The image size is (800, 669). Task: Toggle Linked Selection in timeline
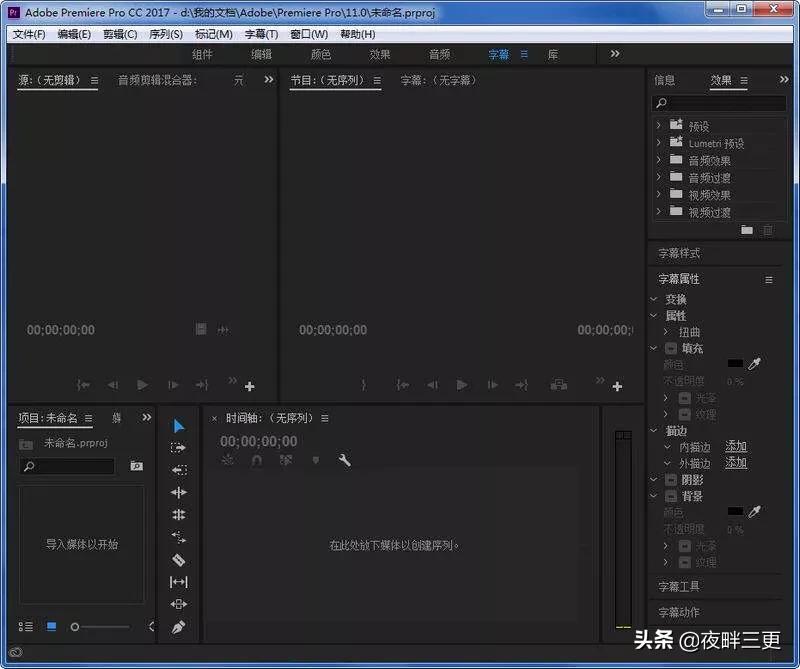pos(286,460)
